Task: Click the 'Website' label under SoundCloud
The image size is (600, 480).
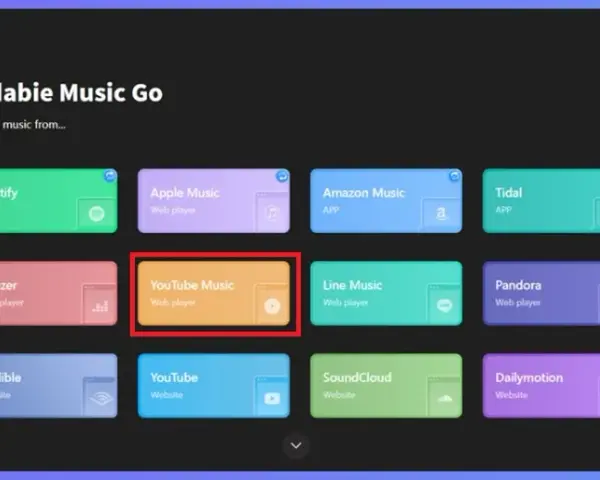Action: [339, 395]
